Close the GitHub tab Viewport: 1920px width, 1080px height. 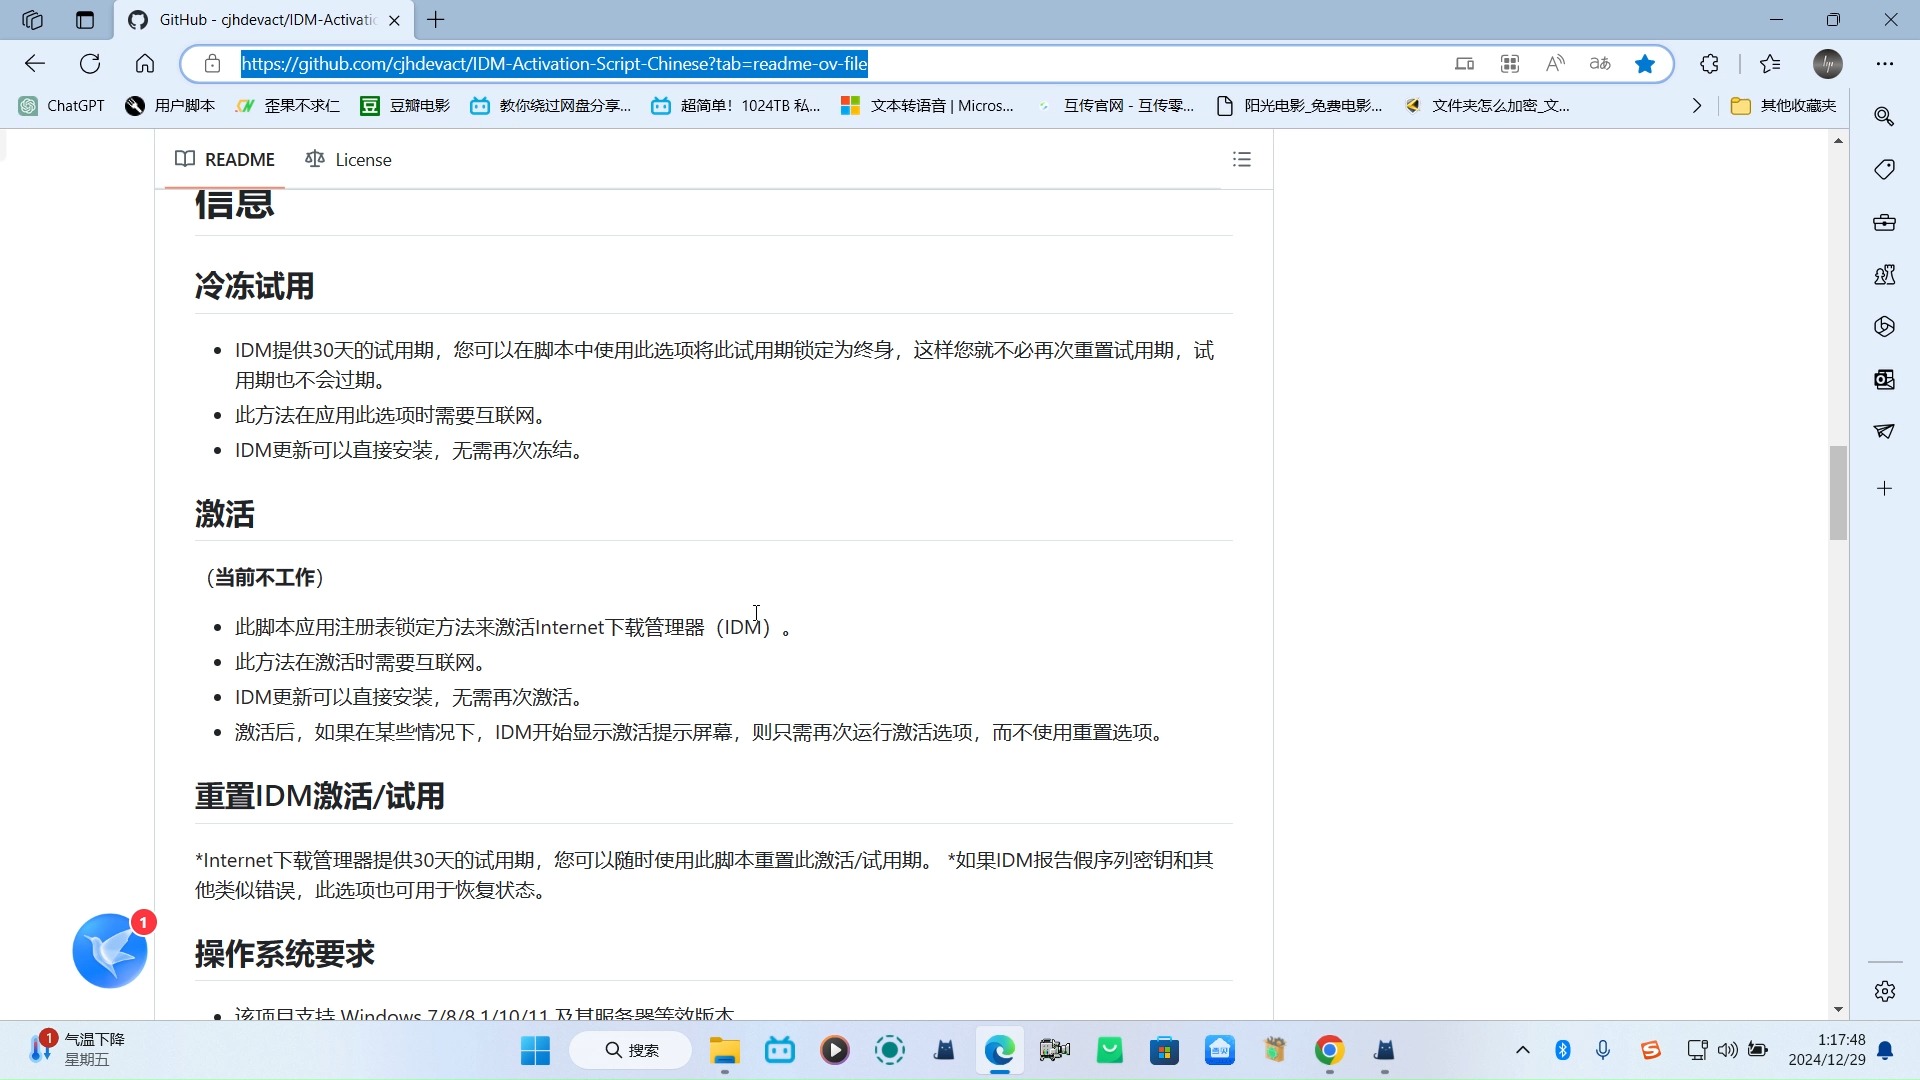click(x=394, y=20)
